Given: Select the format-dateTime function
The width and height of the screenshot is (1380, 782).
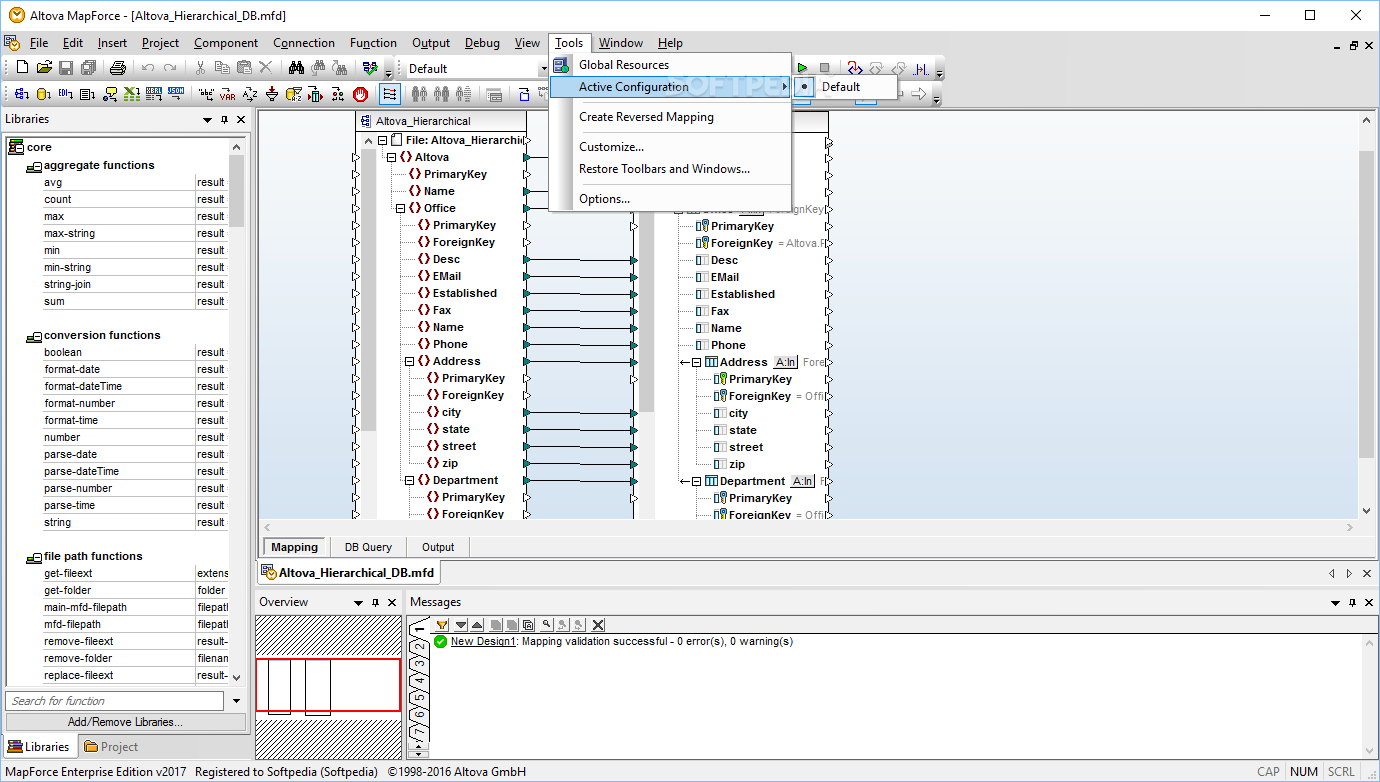Looking at the screenshot, I should click(x=83, y=386).
